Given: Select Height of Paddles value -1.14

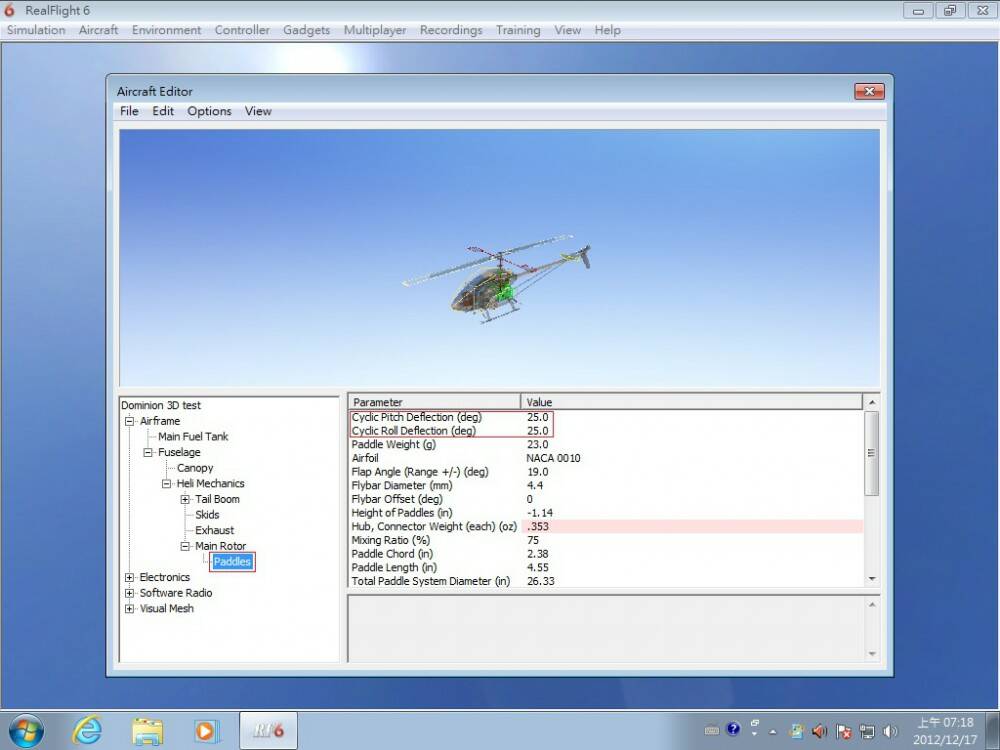Looking at the screenshot, I should click(540, 513).
